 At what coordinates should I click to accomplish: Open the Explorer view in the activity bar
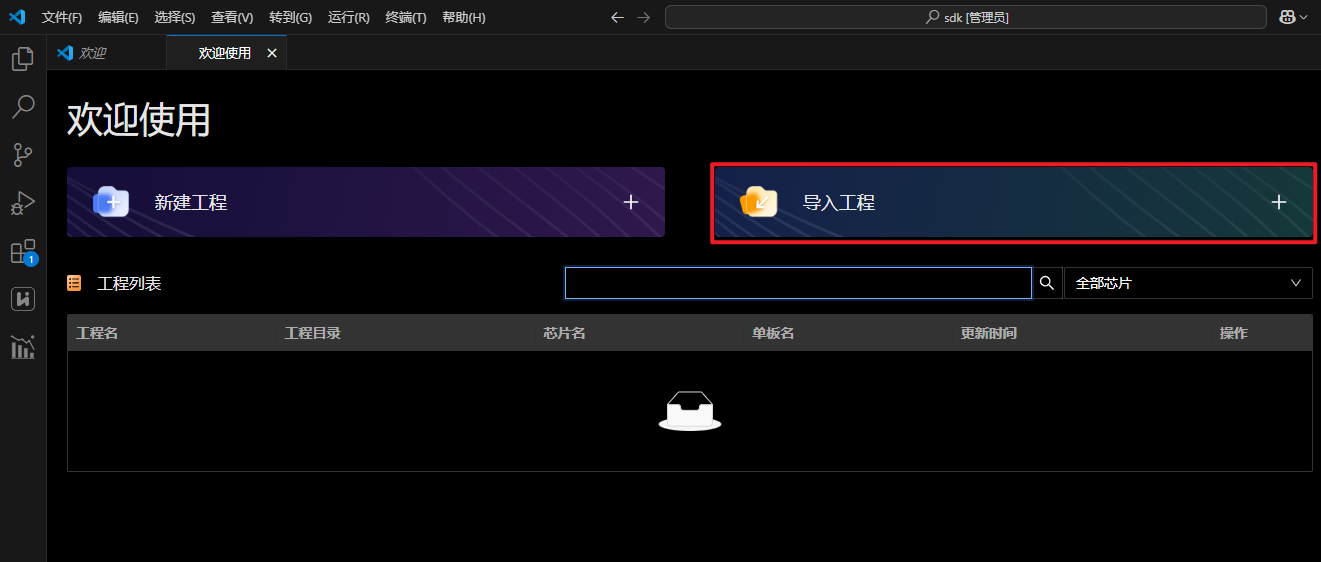coord(22,60)
